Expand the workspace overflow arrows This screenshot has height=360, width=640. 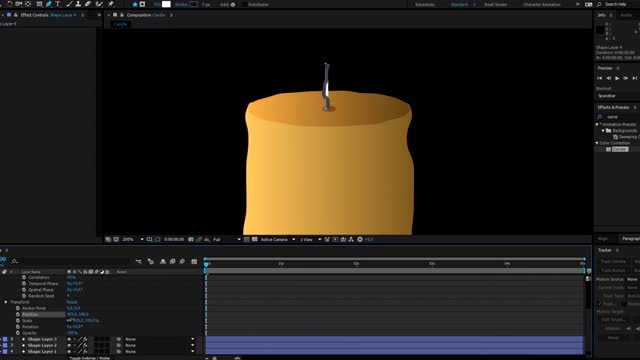pos(578,4)
